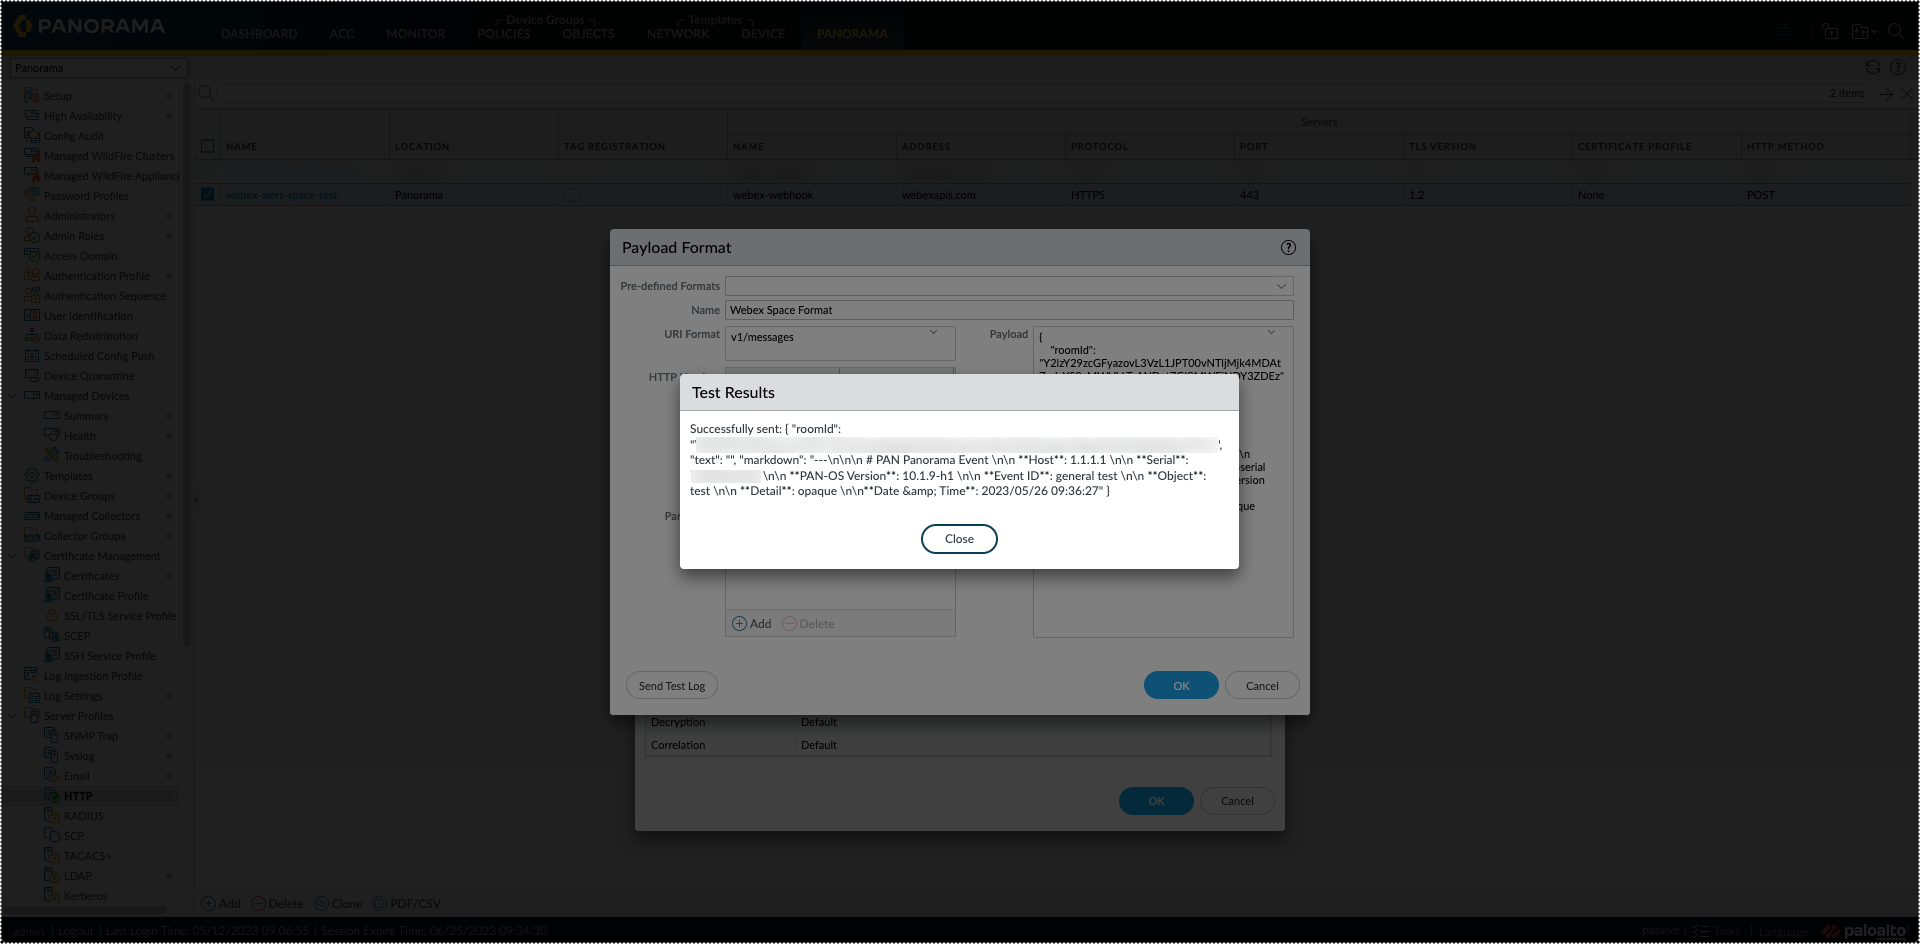
Task: Open the ACC tab
Action: pos(342,34)
